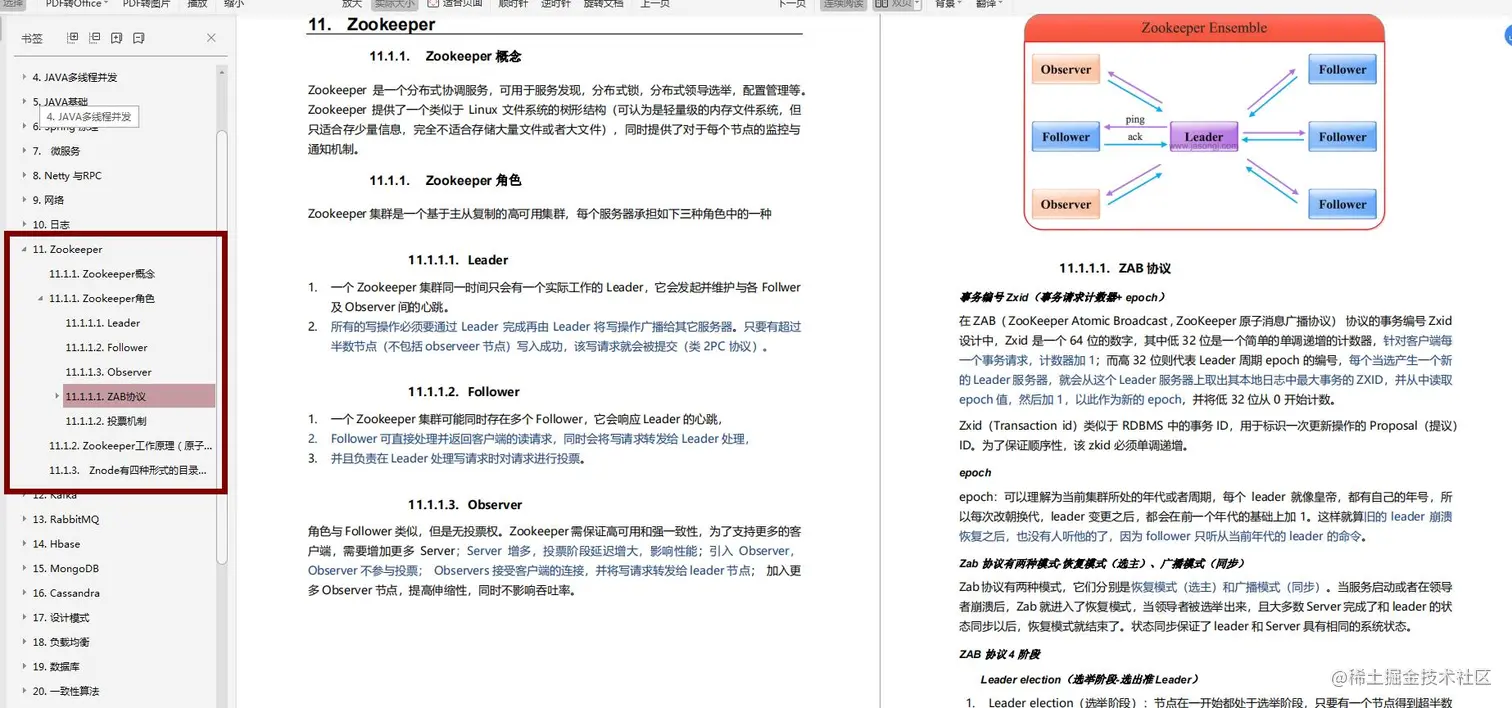
Task: Expand the 19. 数据库 bookmark
Action: (24, 666)
